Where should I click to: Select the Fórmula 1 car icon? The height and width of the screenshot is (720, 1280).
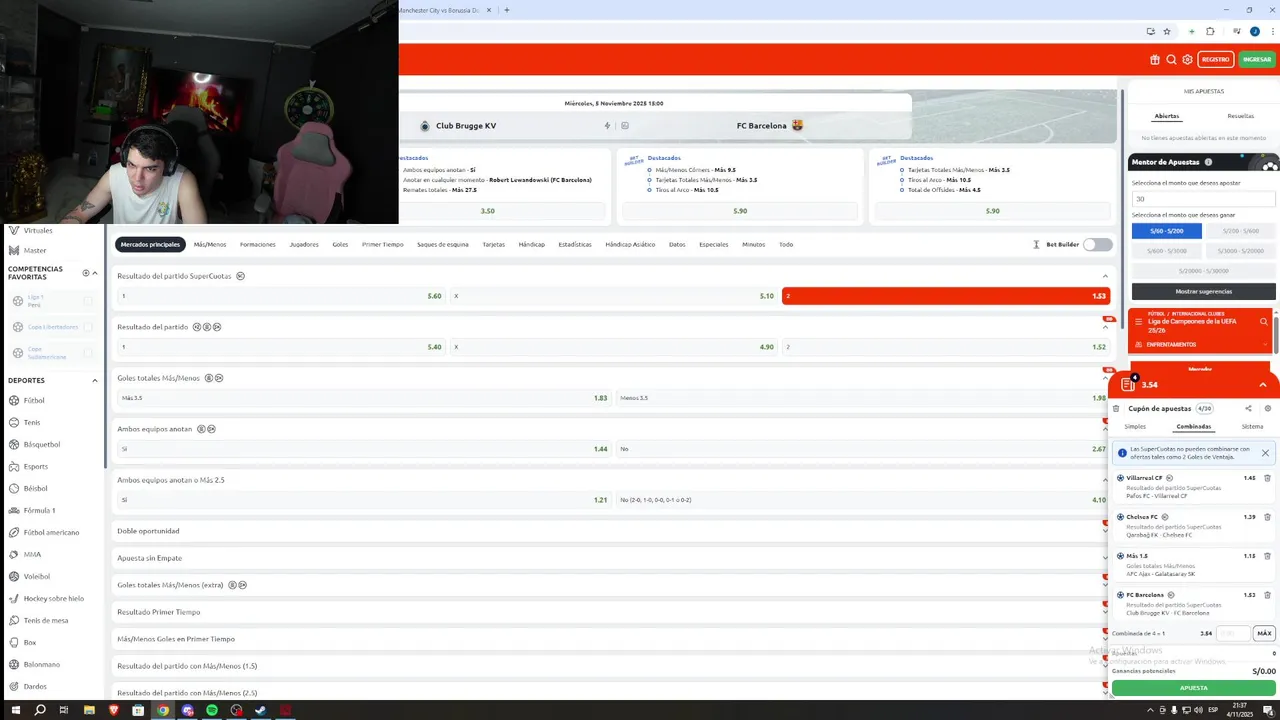pyautogui.click(x=14, y=510)
